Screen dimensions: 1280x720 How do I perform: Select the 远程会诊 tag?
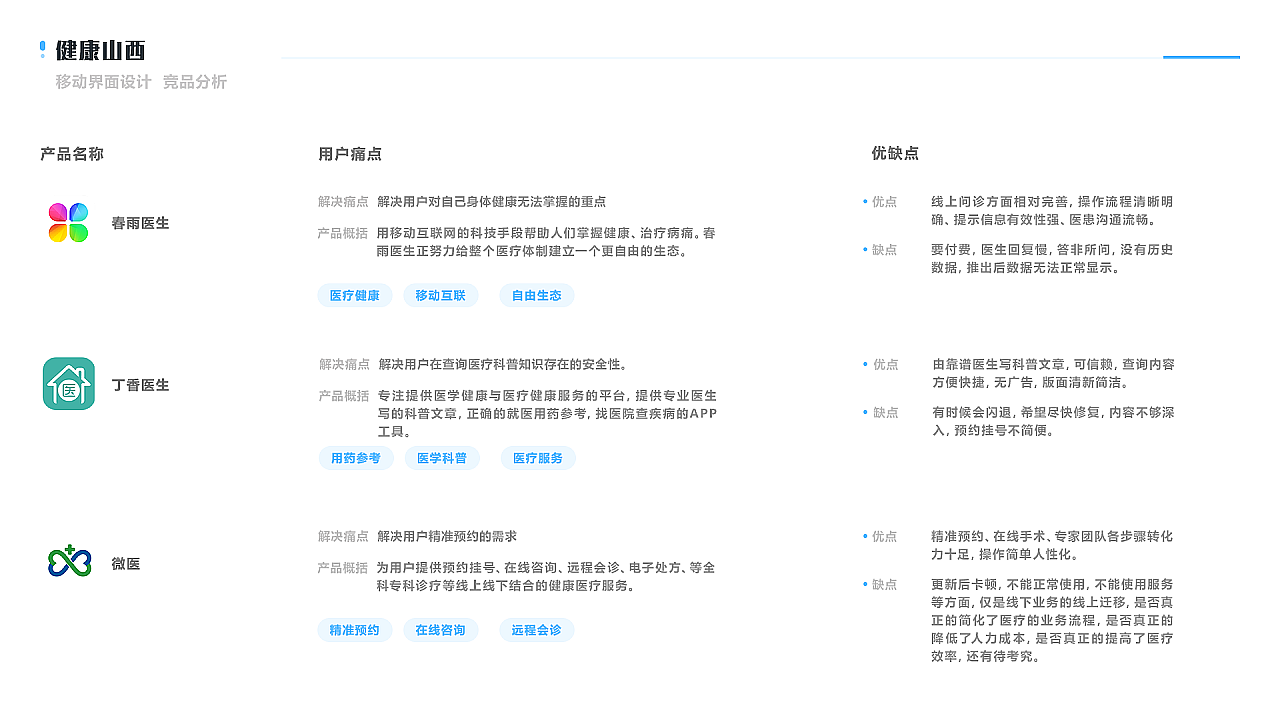[x=537, y=630]
